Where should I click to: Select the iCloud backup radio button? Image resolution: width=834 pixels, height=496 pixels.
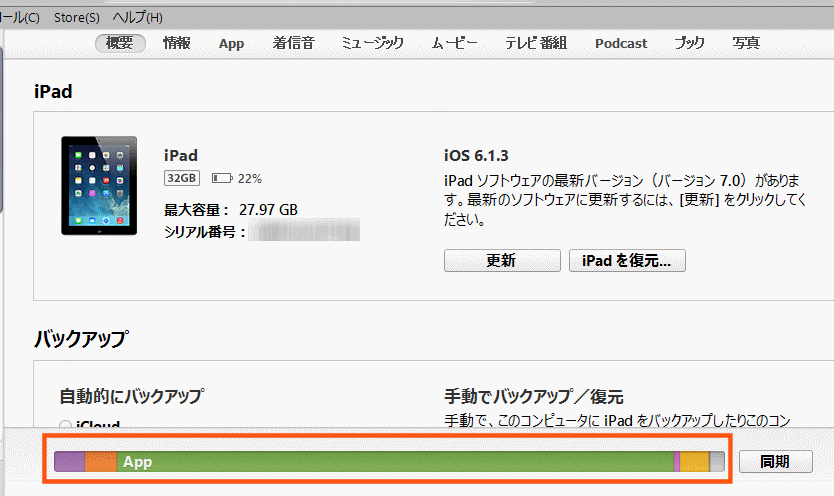(66, 425)
